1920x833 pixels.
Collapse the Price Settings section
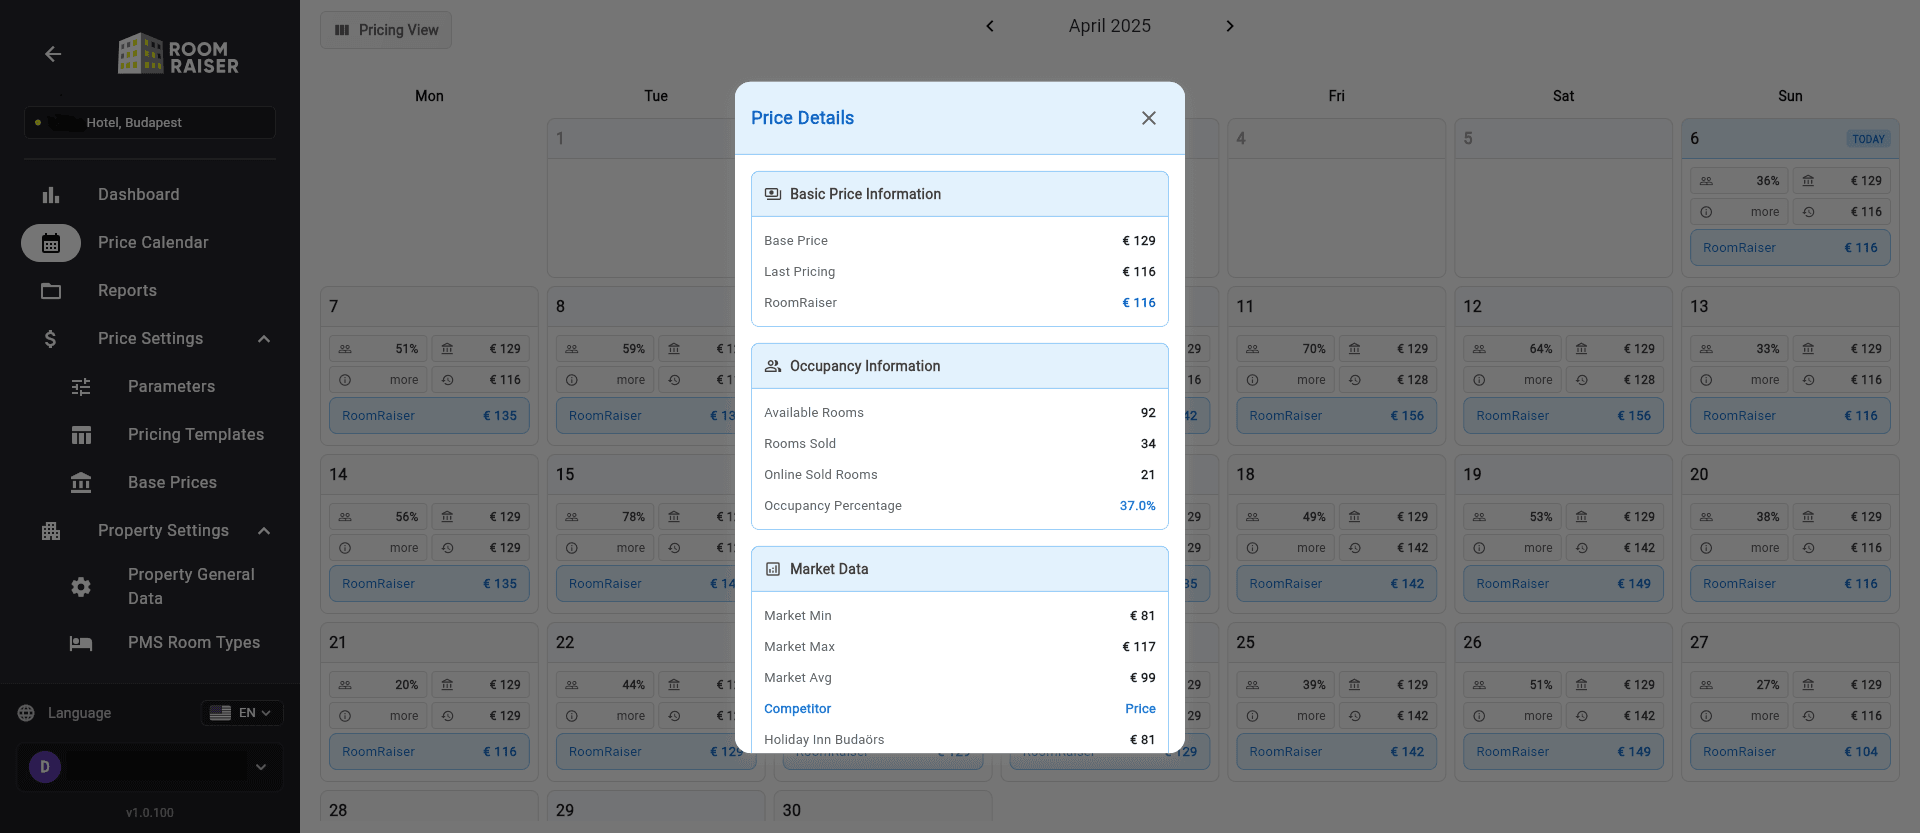click(264, 339)
